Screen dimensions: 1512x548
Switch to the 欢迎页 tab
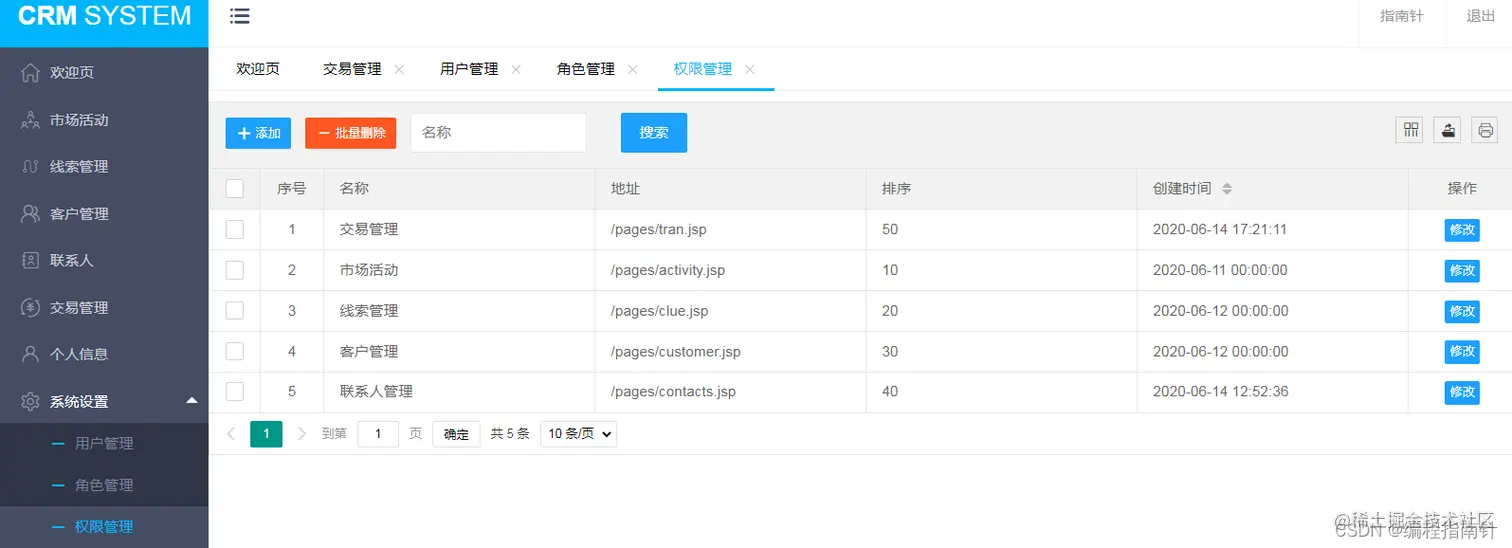[258, 69]
